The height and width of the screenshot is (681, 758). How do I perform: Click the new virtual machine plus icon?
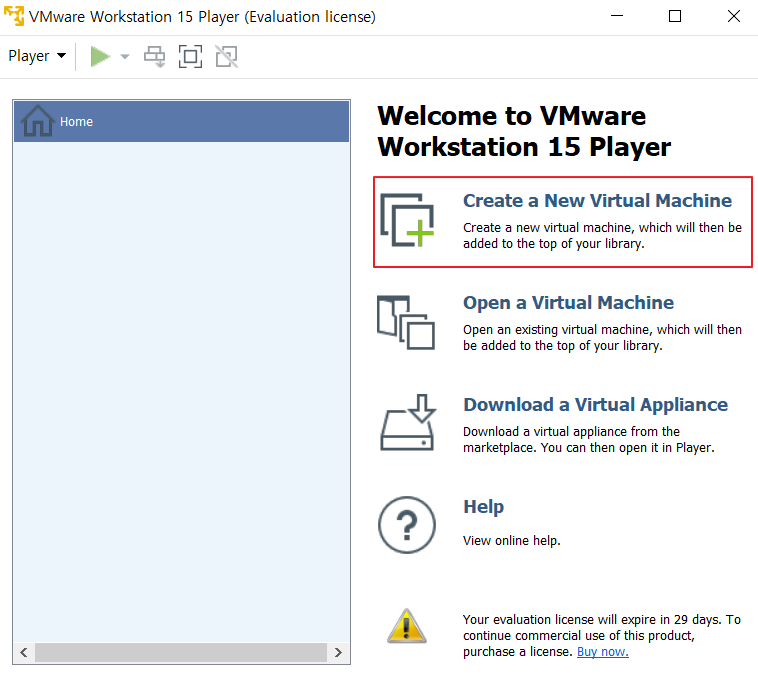pyautogui.click(x=407, y=220)
